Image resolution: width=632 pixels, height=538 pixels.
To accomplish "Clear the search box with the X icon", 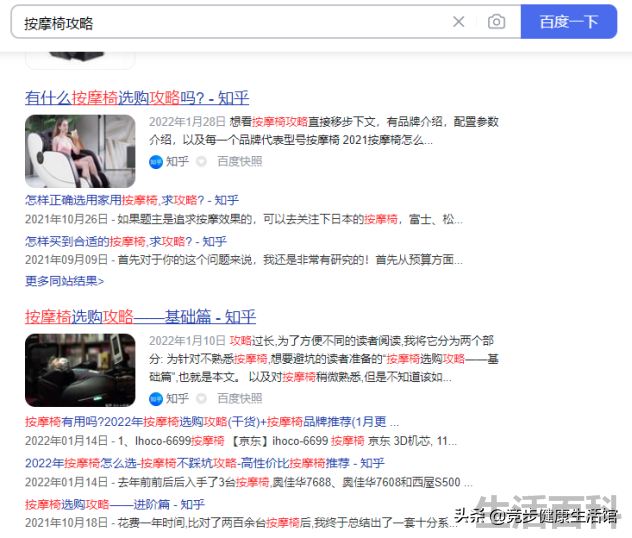I will click(458, 22).
